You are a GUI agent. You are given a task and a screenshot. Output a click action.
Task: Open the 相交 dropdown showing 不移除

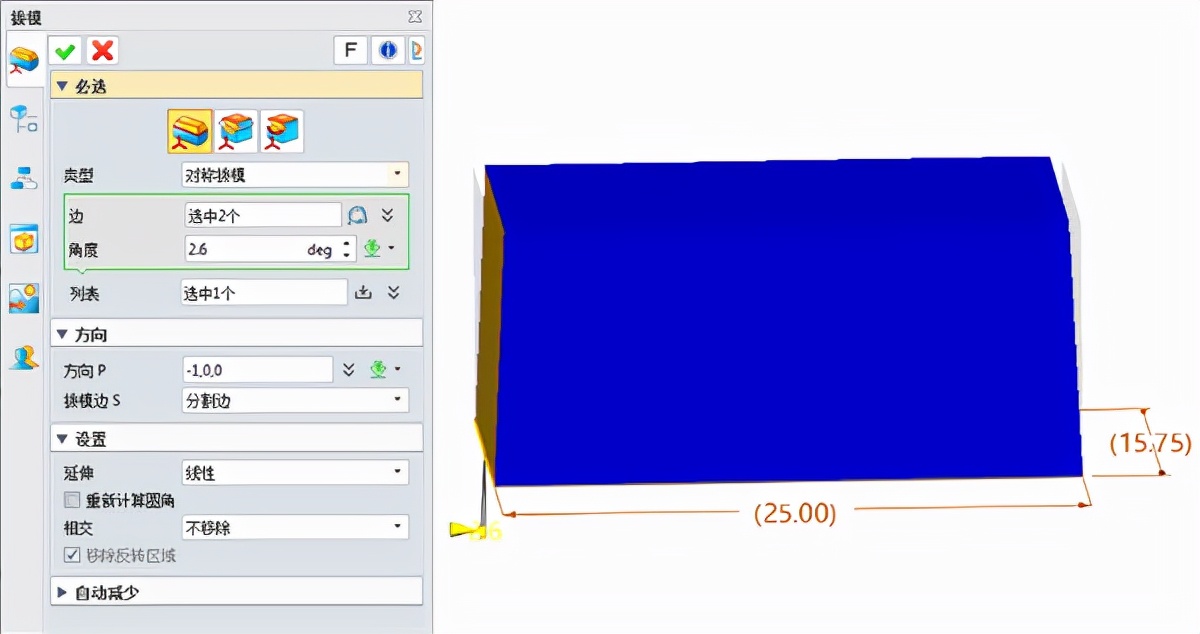295,526
